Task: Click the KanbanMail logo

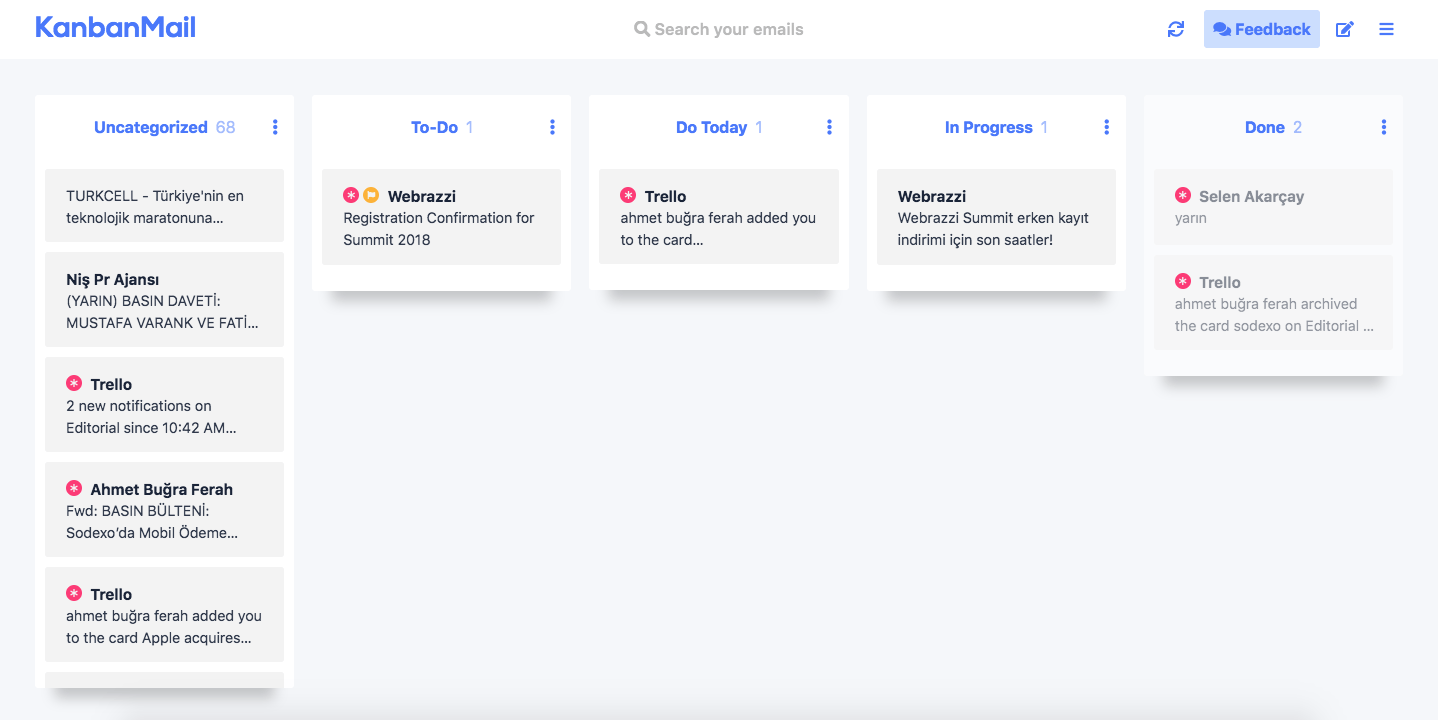Action: tap(115, 28)
